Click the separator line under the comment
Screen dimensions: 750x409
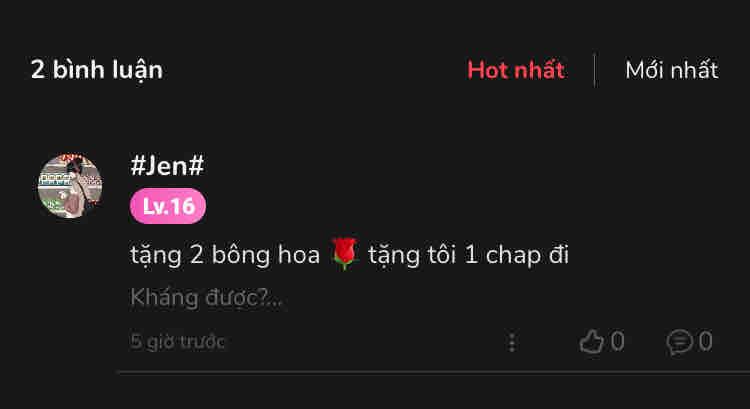click(434, 372)
